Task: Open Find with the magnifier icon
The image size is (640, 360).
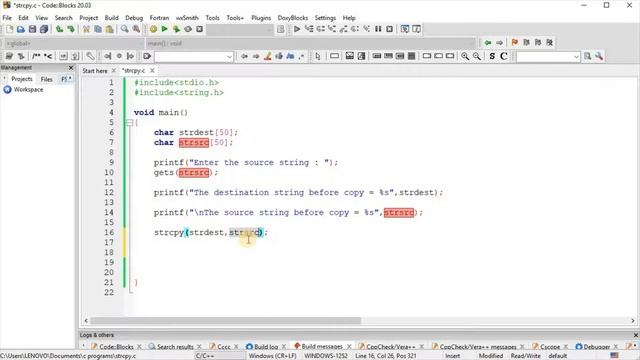Action: [x=124, y=29]
